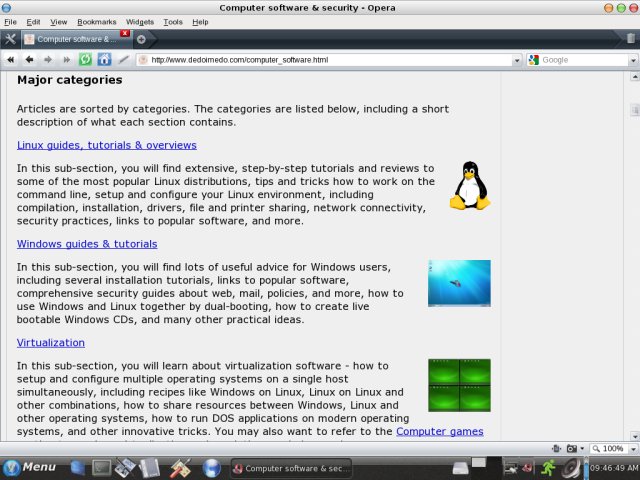
Task: Open the document papers icon on taskbar
Action: pyautogui.click(x=149, y=468)
